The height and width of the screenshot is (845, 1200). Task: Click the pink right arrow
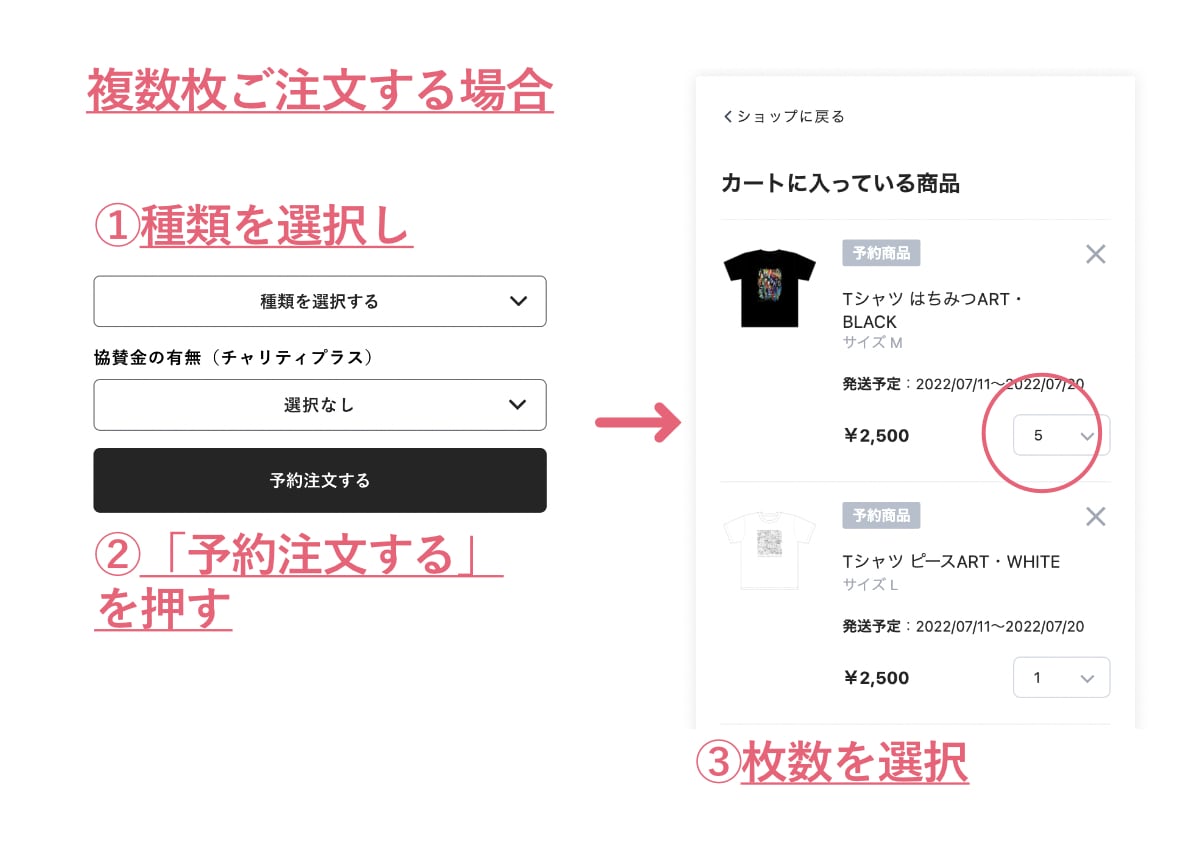[x=638, y=422]
